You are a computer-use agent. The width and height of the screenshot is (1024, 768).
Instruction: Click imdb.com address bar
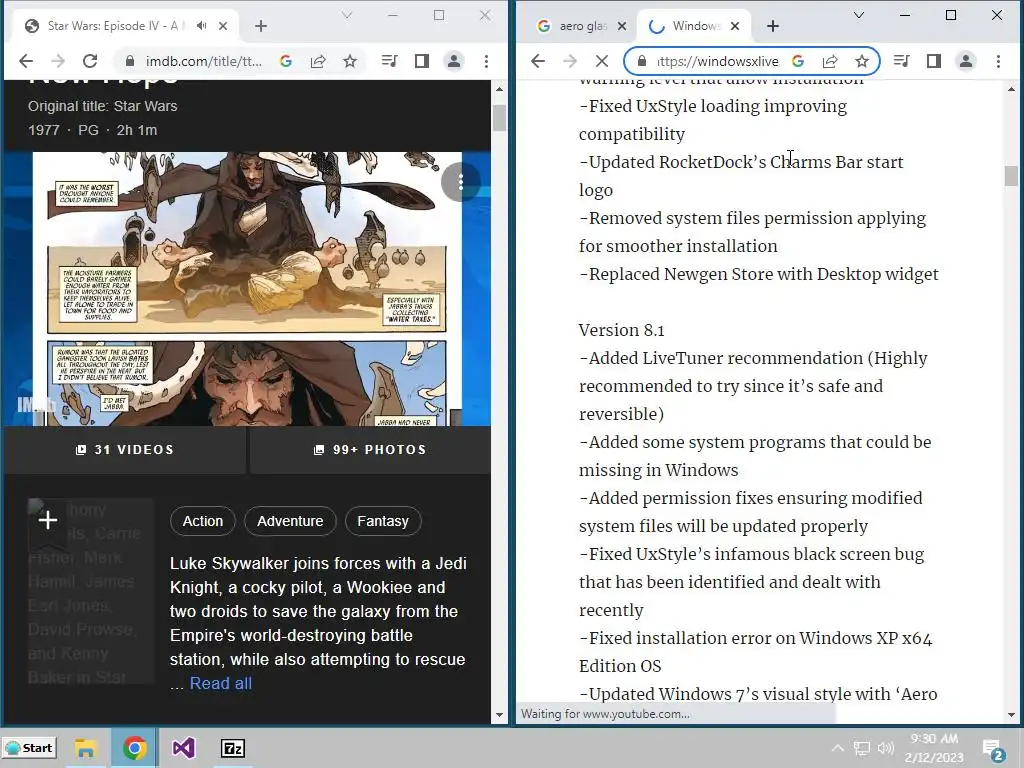click(x=203, y=61)
